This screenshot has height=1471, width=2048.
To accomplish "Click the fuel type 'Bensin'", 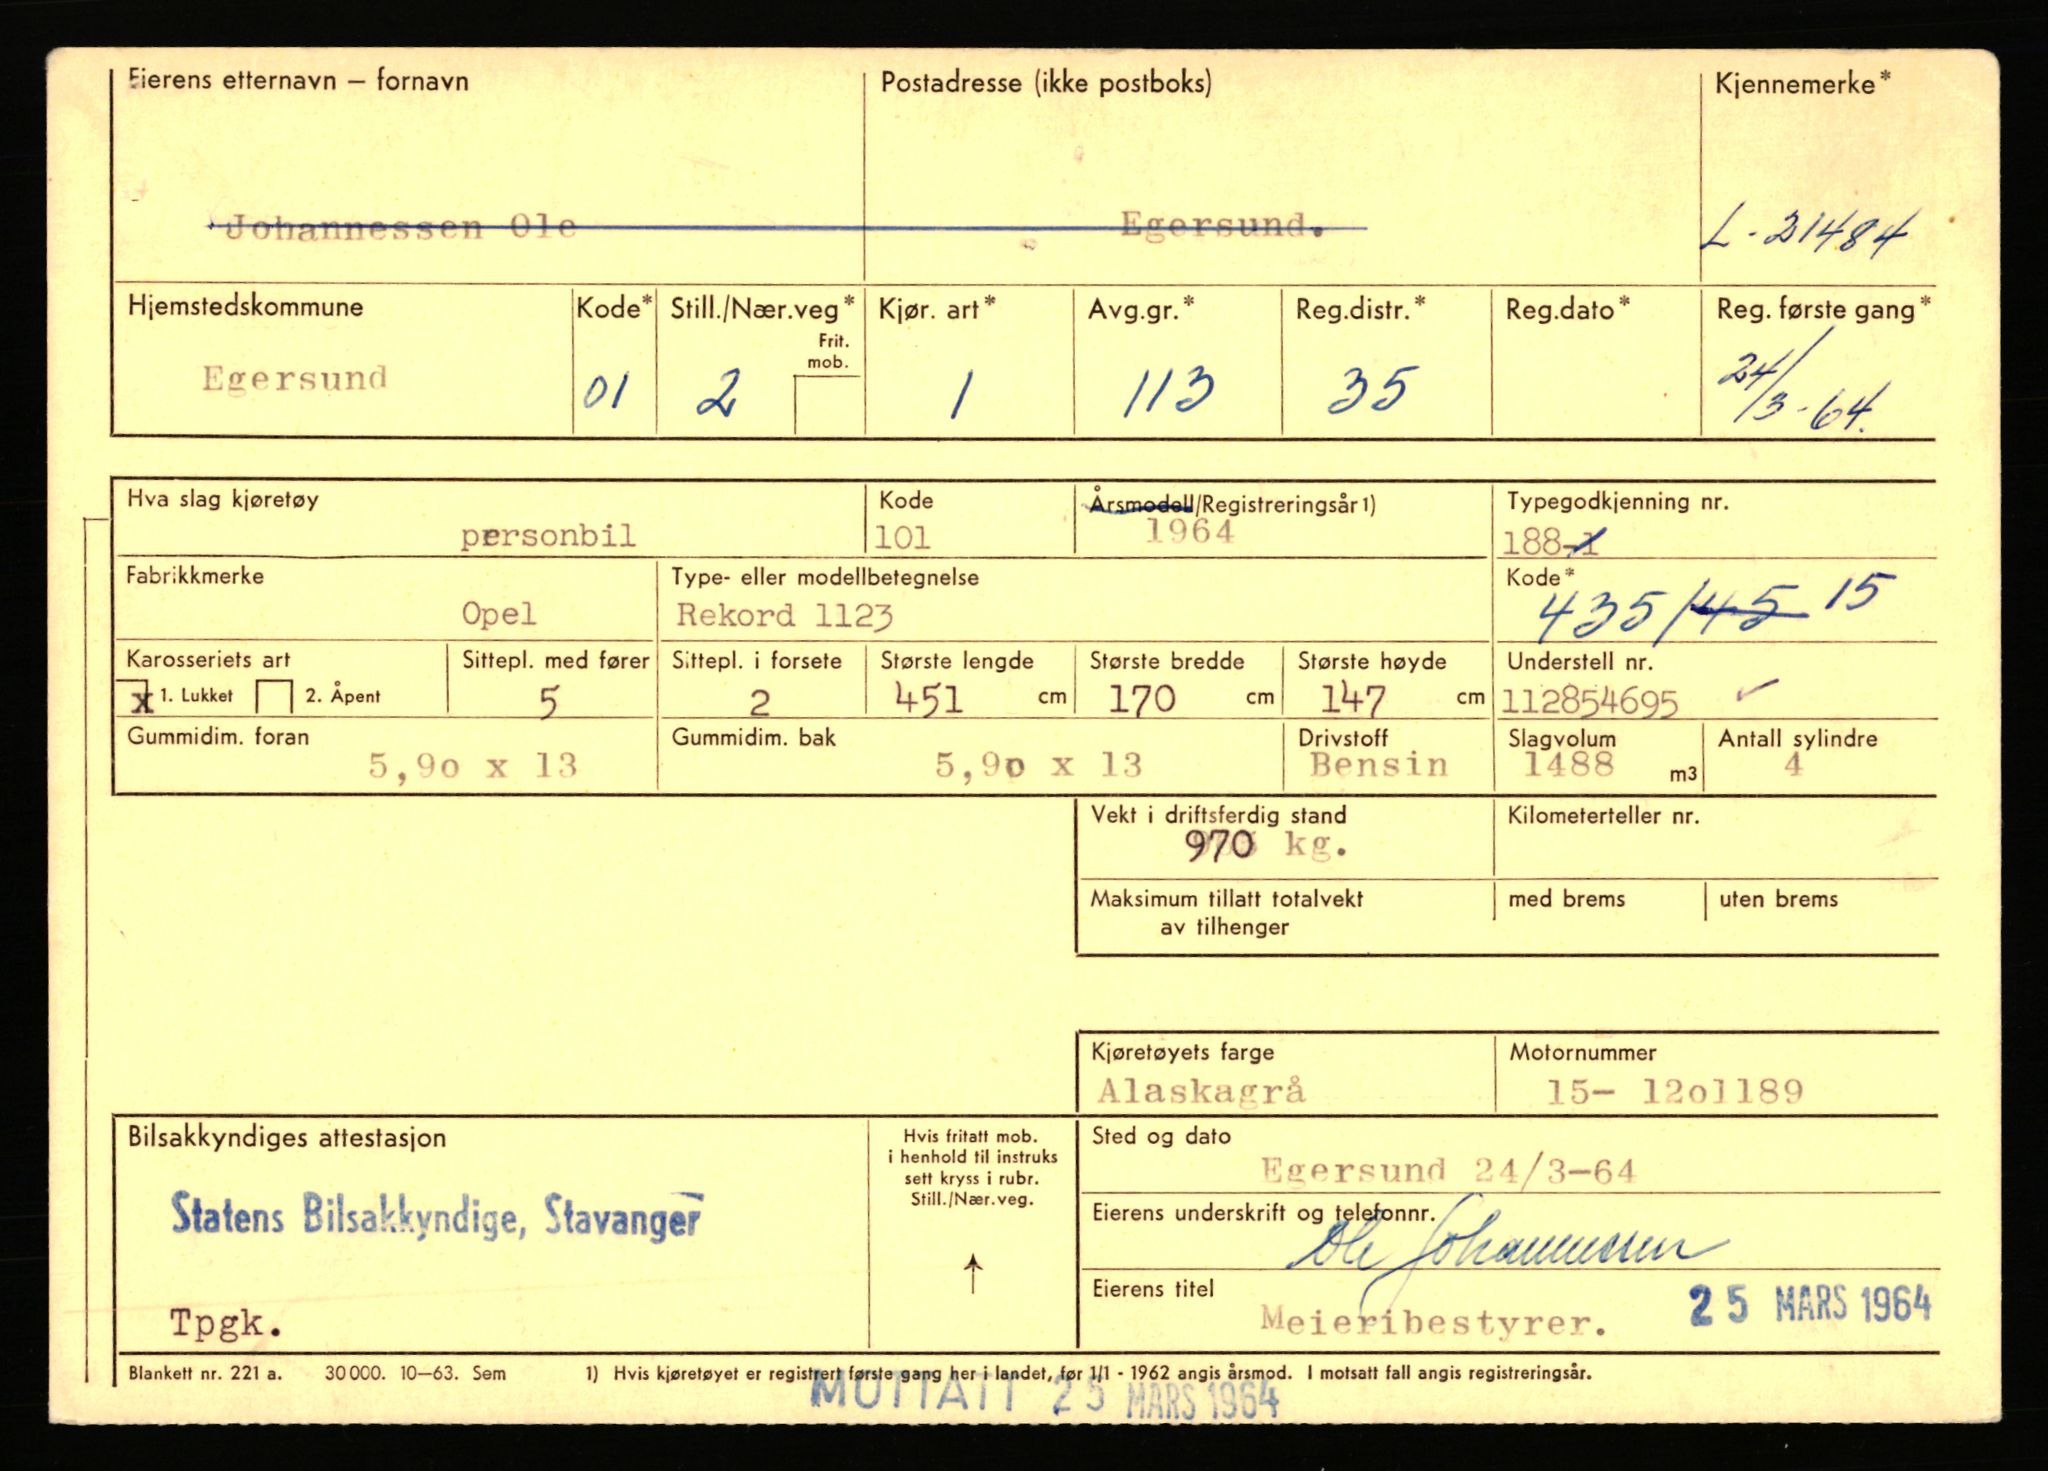I will click(1379, 765).
